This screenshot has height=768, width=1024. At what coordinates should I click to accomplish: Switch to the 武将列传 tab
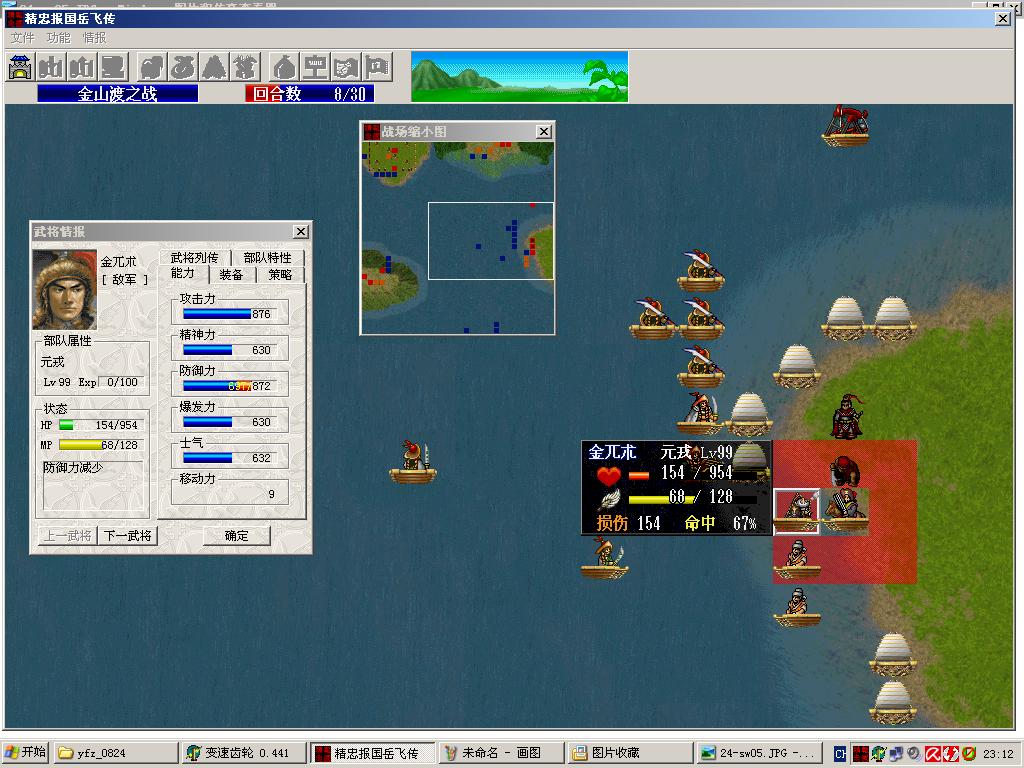point(195,257)
